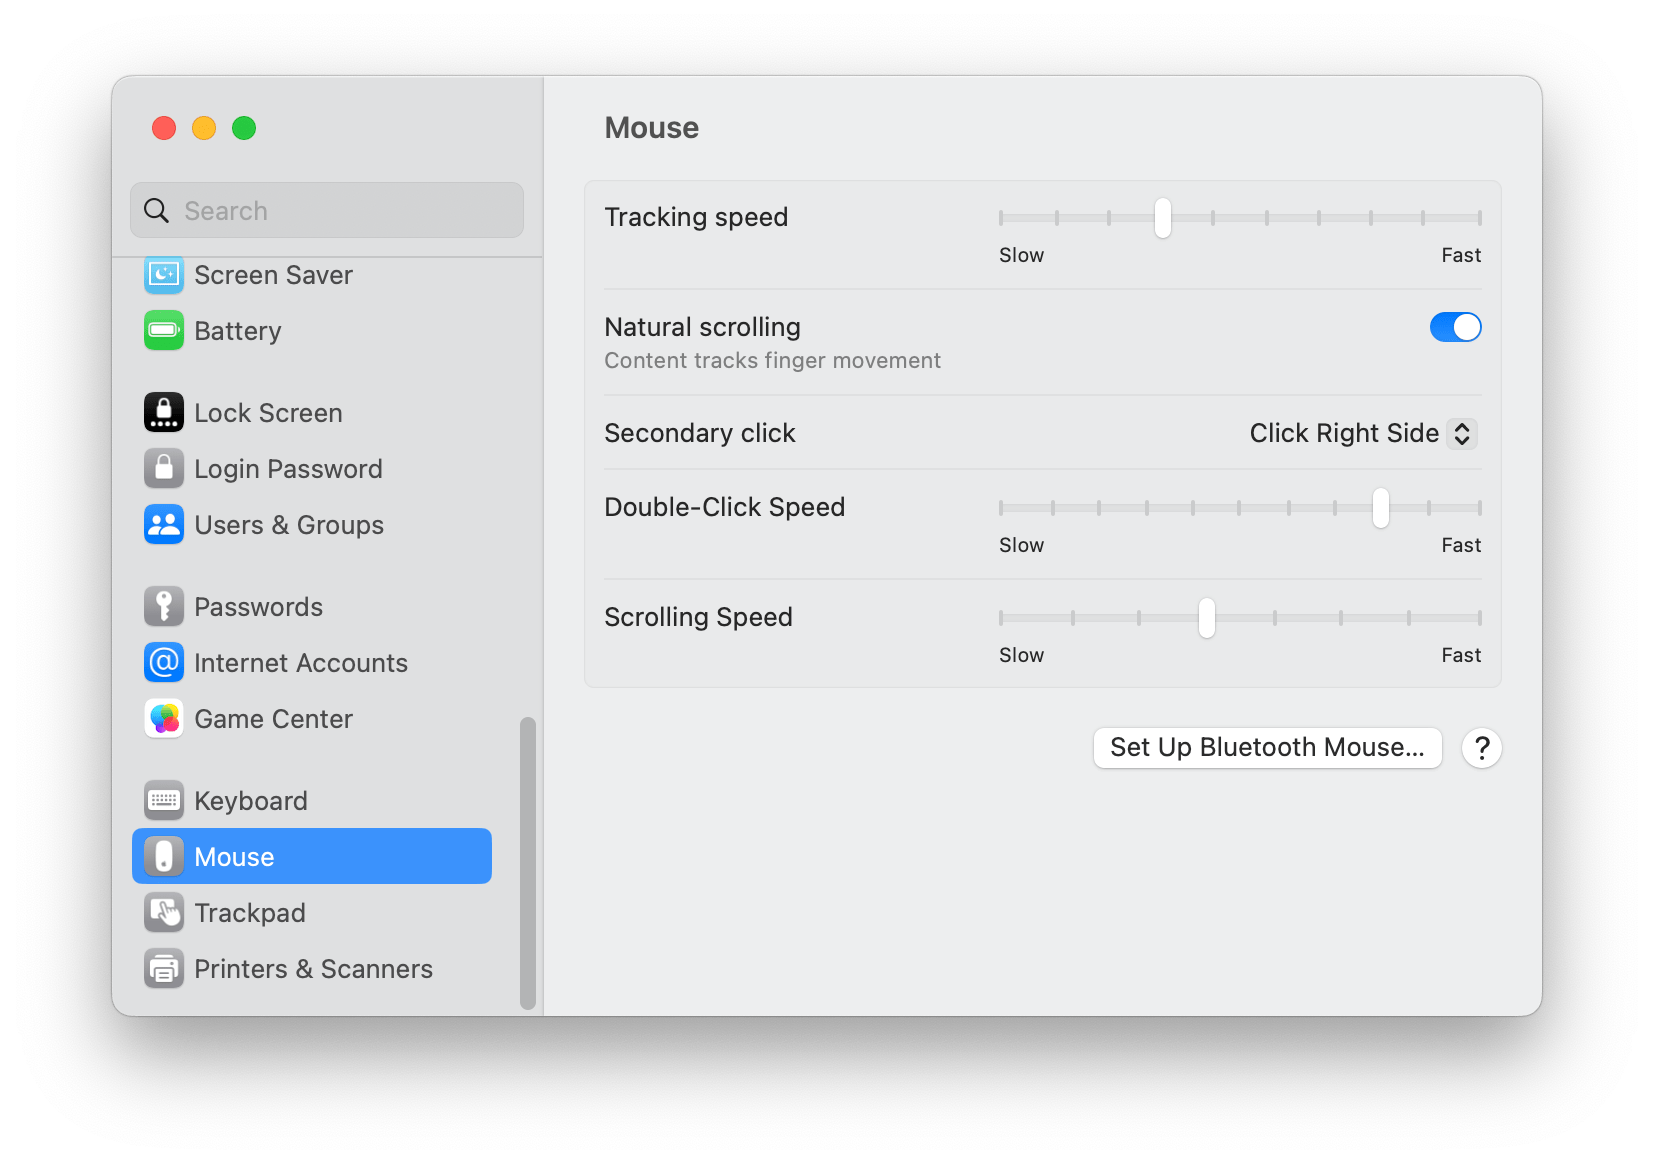The width and height of the screenshot is (1654, 1164).
Task: Open Screen Saver settings icon
Action: tap(163, 275)
